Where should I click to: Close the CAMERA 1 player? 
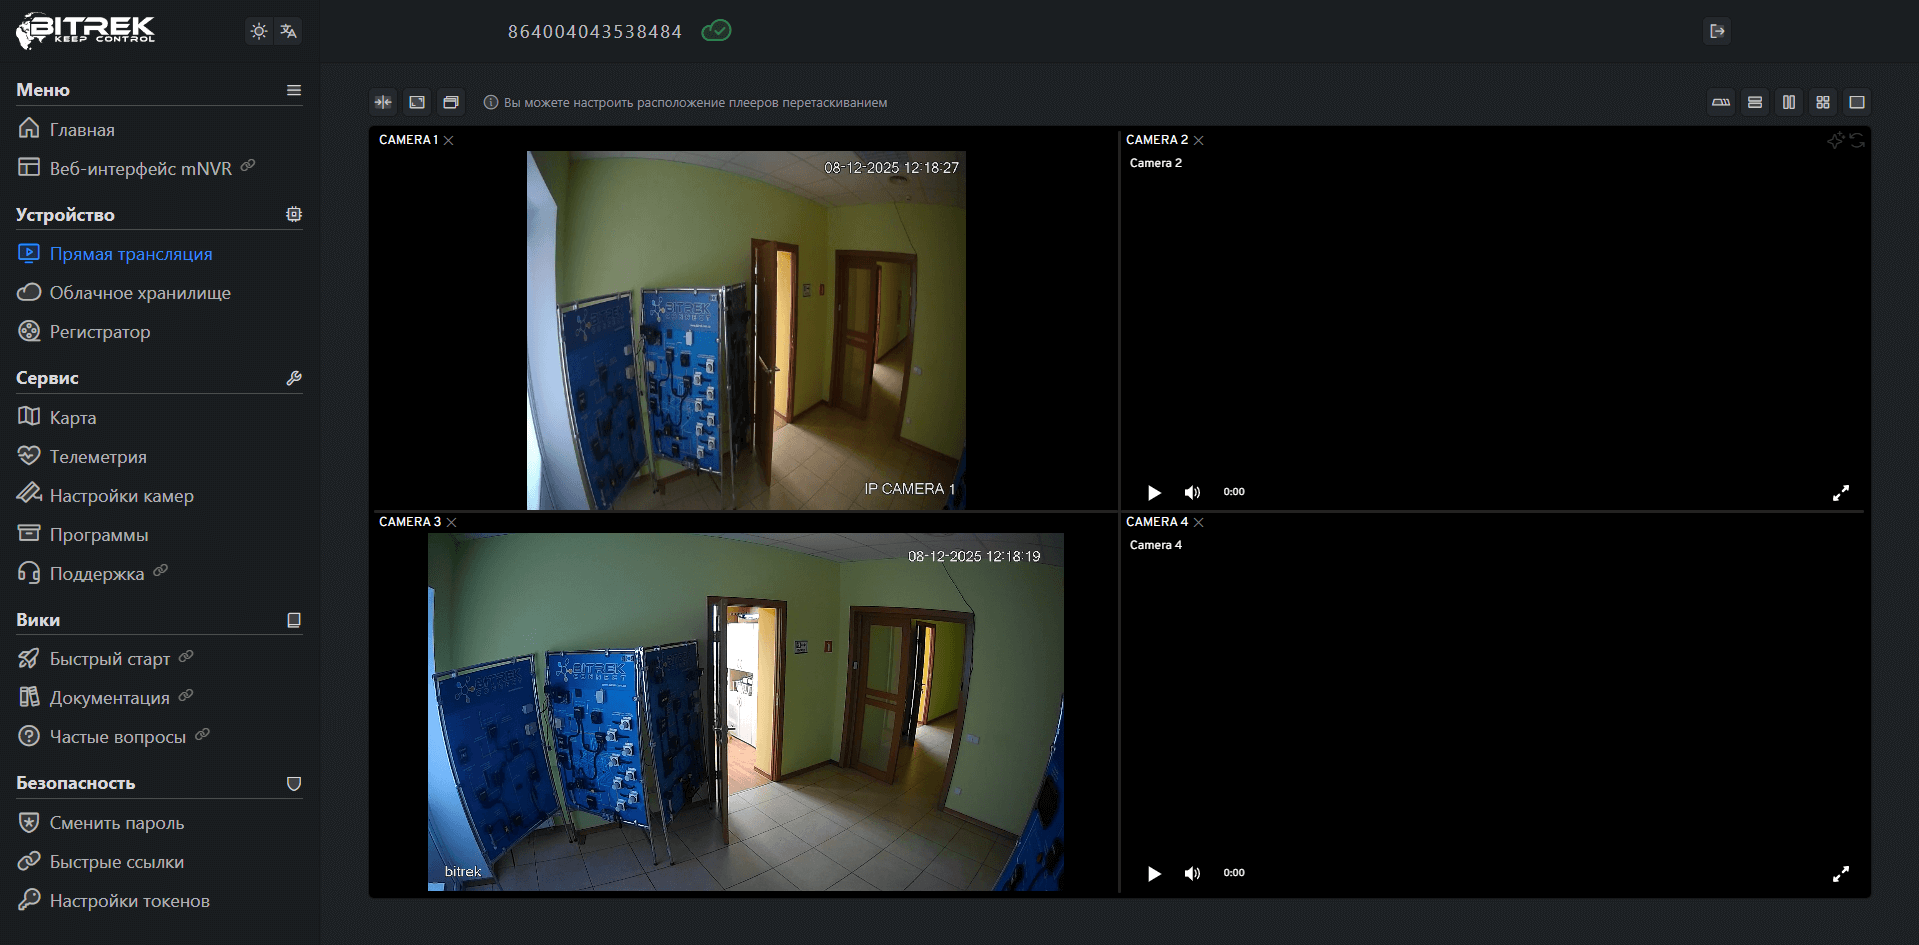pos(449,141)
